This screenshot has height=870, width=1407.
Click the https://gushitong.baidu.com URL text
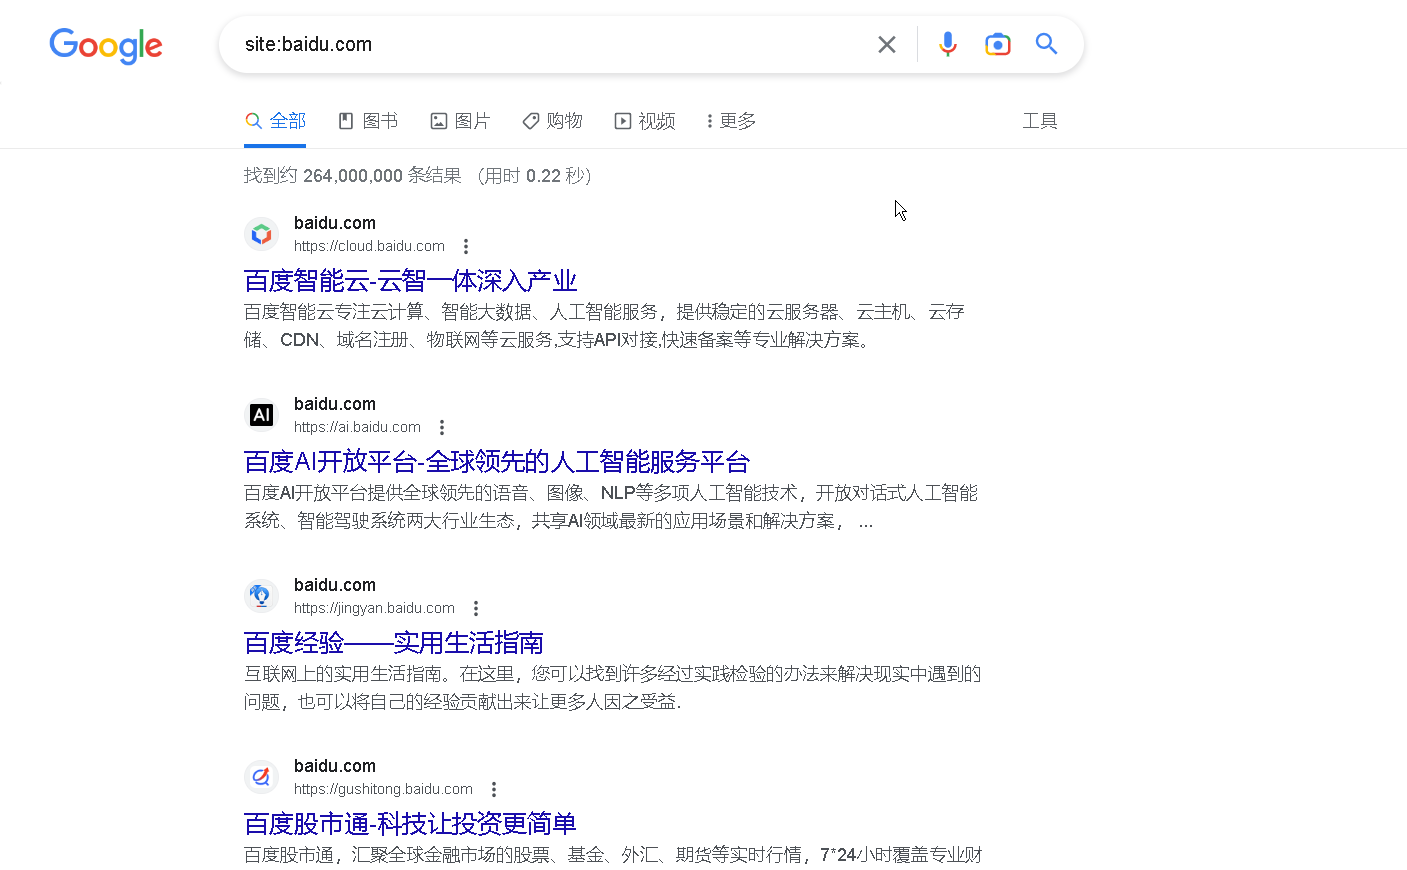pos(383,789)
